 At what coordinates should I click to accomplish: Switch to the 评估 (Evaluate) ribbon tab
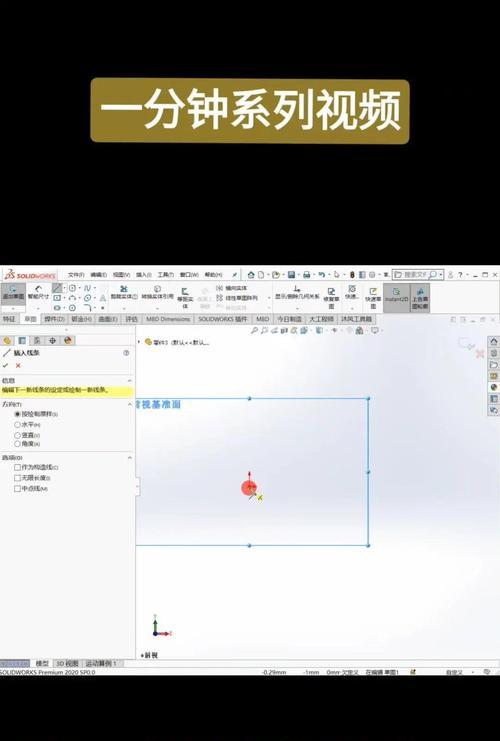pyautogui.click(x=131, y=319)
